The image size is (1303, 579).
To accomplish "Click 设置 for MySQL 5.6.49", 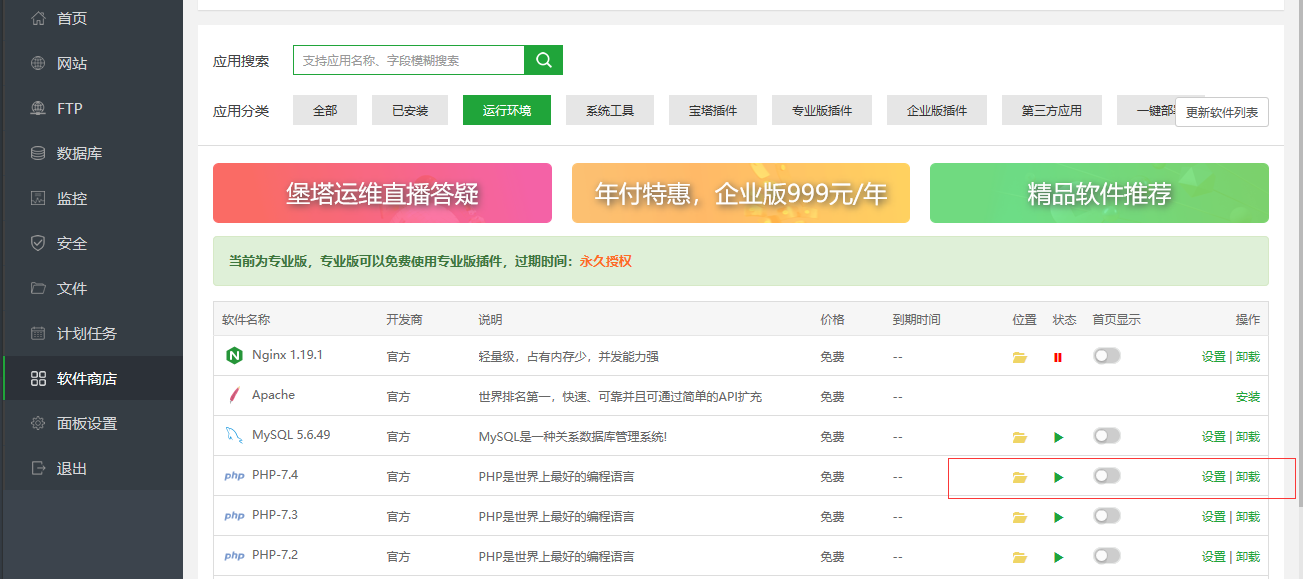I will (1214, 437).
